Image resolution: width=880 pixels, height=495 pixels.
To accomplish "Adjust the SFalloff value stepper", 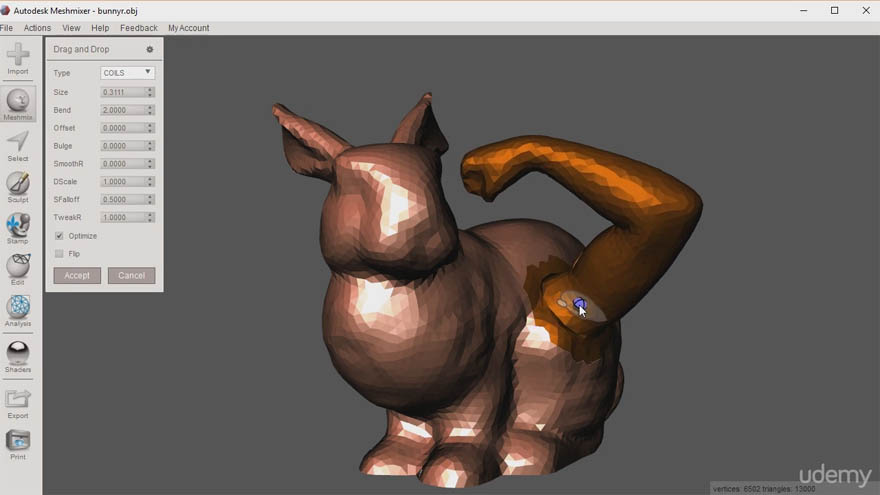I will click(x=150, y=200).
